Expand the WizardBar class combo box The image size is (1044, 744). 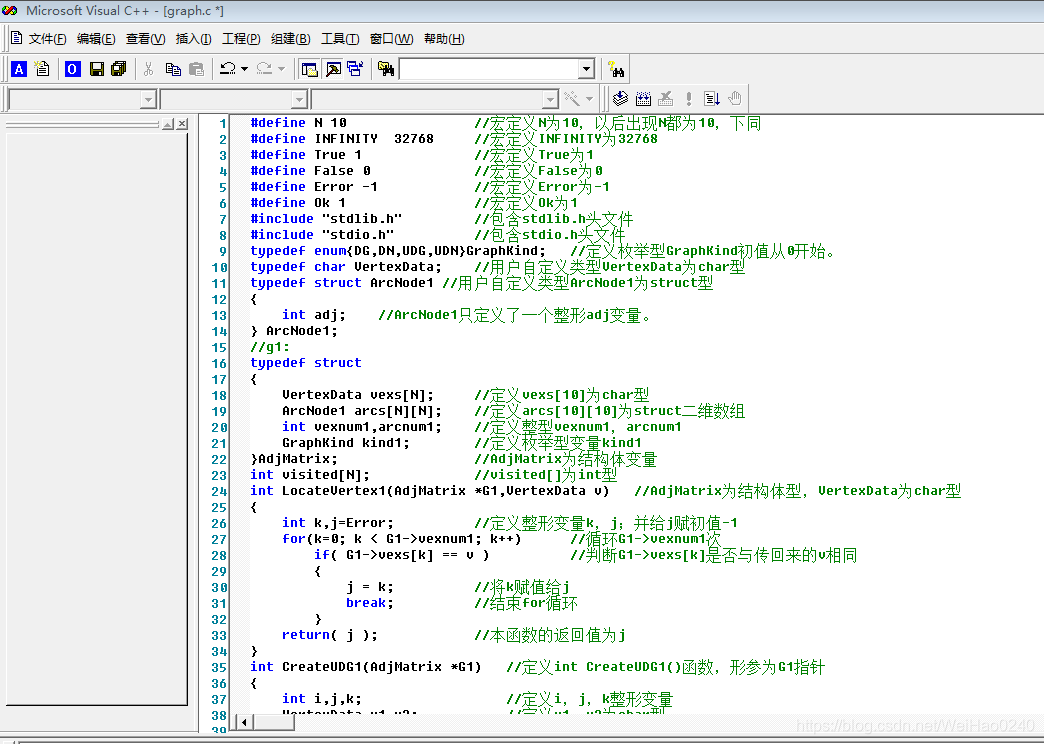tap(148, 100)
